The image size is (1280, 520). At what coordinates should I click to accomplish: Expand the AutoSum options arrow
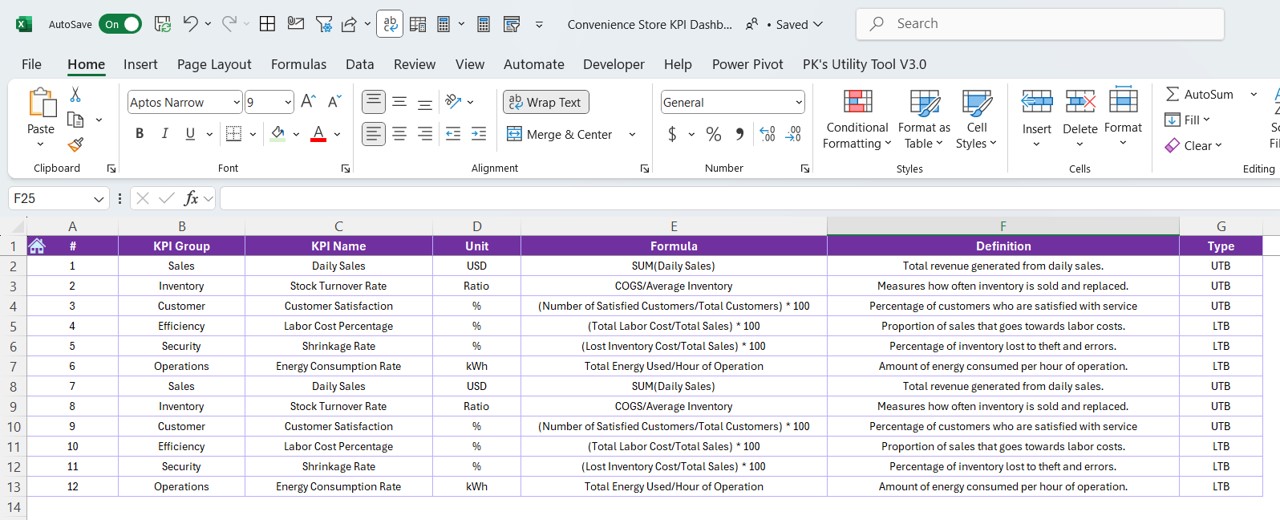tap(1253, 94)
